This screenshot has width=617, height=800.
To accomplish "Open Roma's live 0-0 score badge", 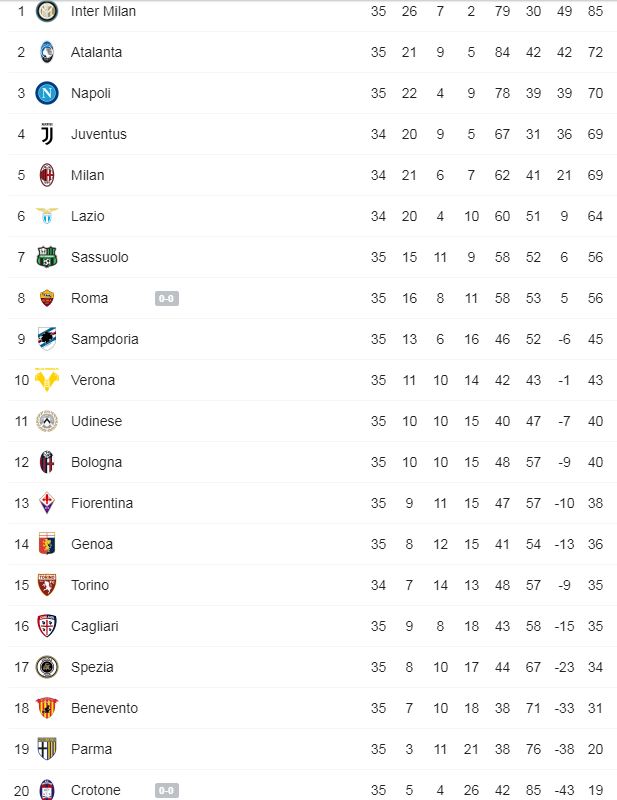I will coord(167,298).
